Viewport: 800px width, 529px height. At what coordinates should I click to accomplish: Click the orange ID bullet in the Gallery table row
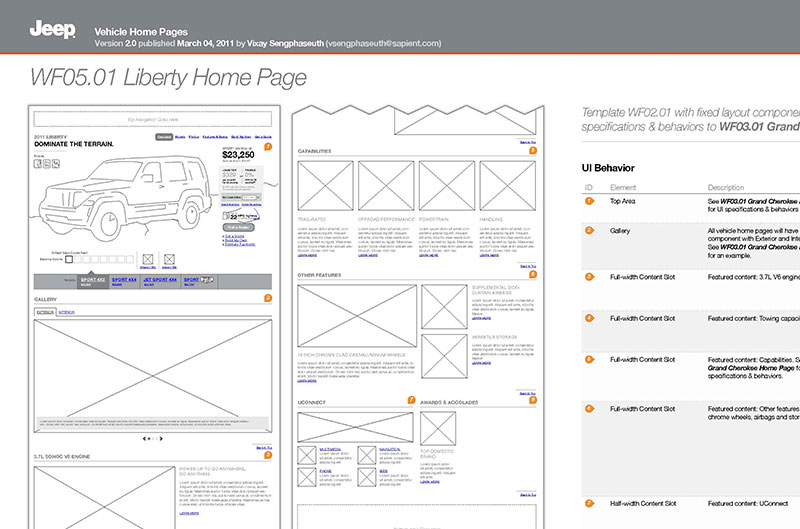589,231
